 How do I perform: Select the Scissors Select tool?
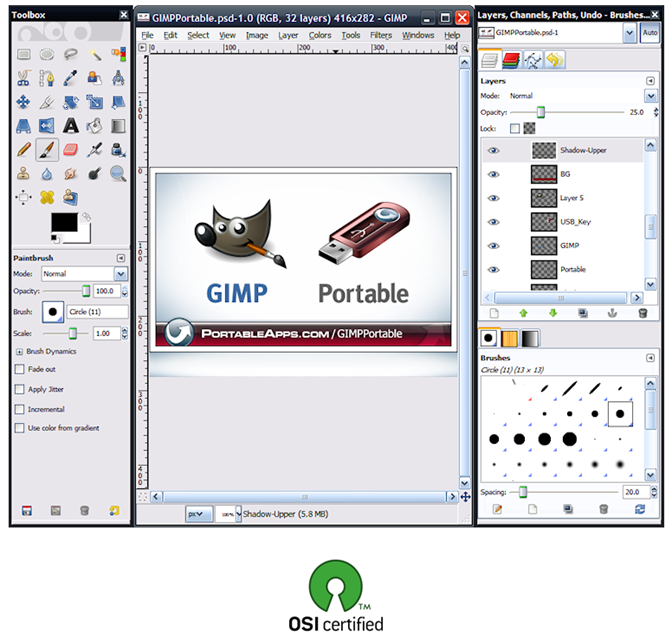click(24, 78)
